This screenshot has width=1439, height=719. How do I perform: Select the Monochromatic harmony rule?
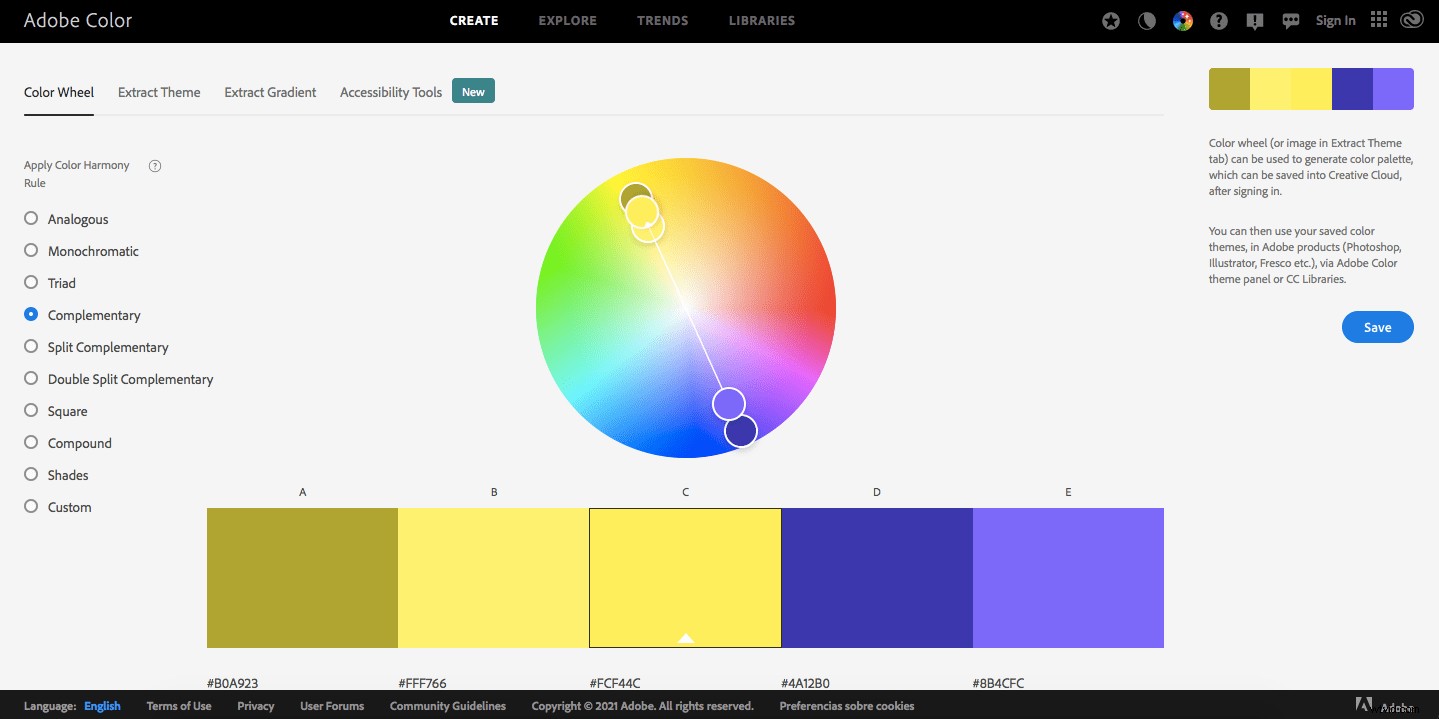tap(31, 251)
